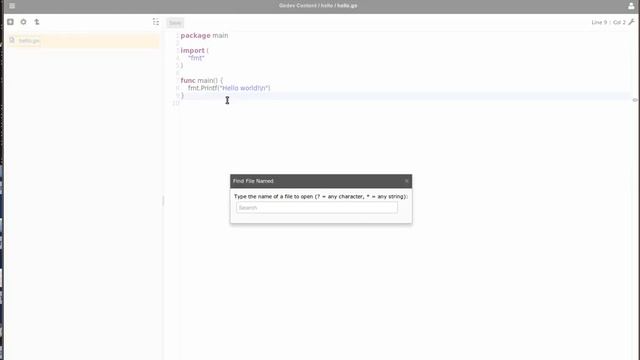Click the dialog instruction text about wildcards

pyautogui.click(x=321, y=197)
